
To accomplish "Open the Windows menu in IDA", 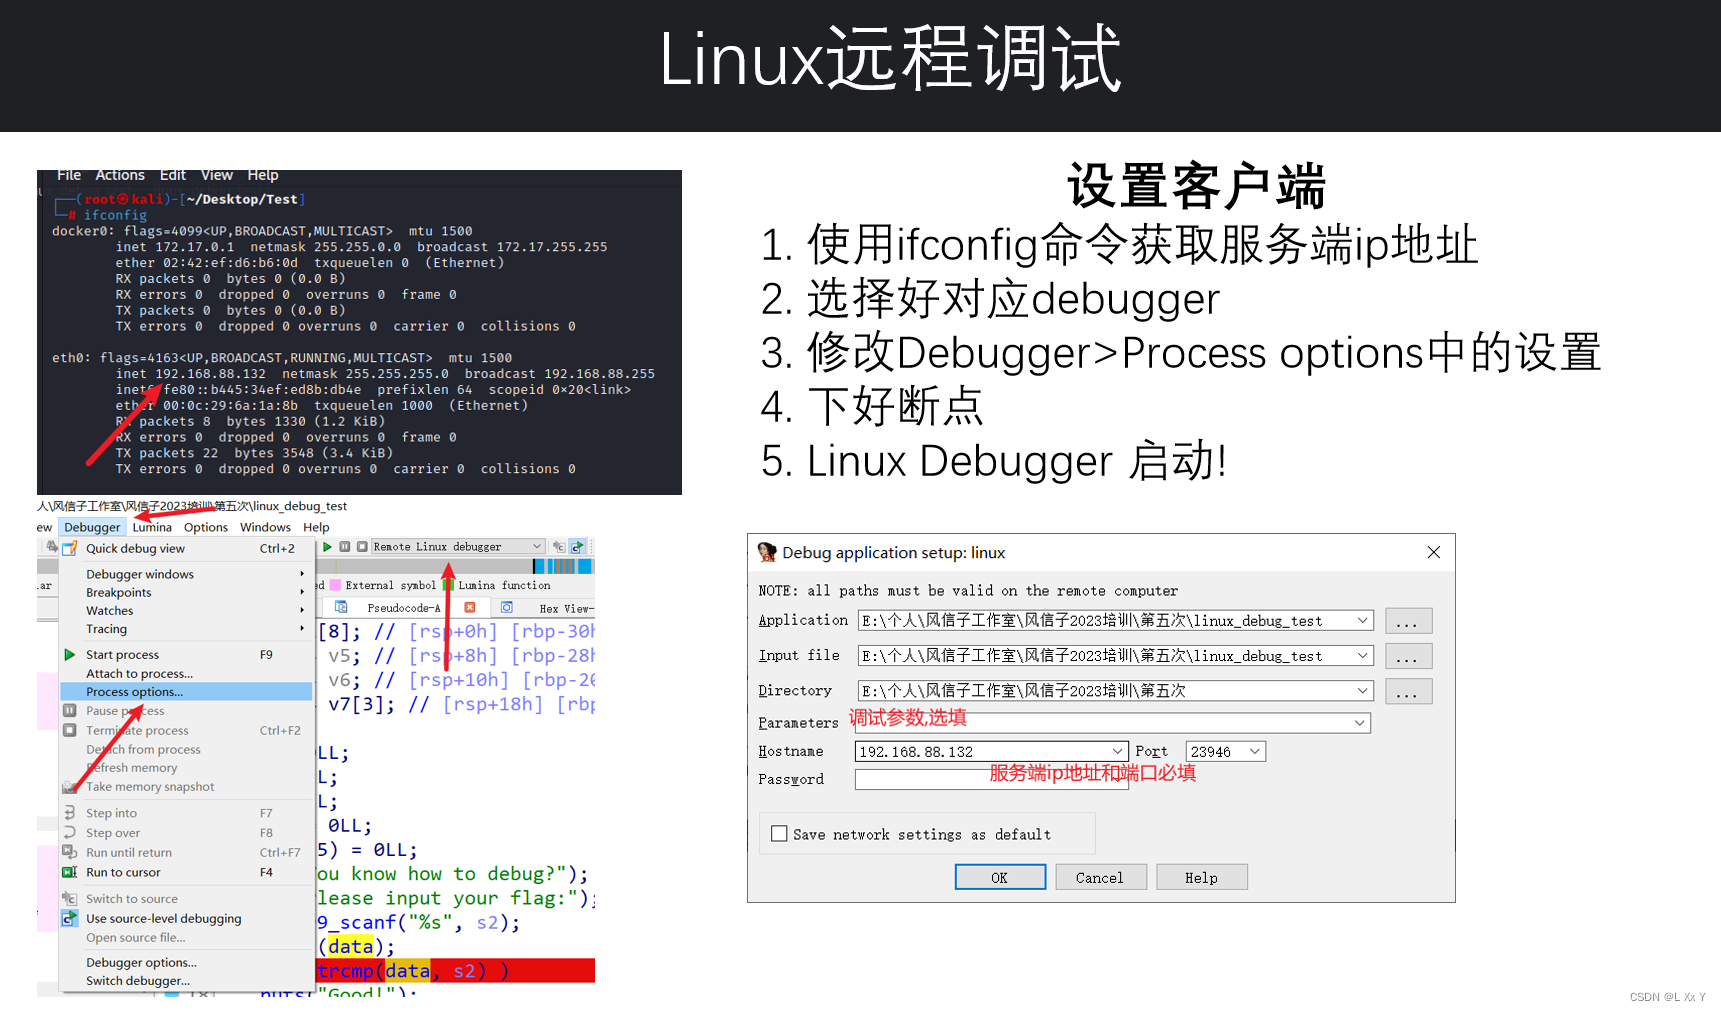I will click(265, 527).
